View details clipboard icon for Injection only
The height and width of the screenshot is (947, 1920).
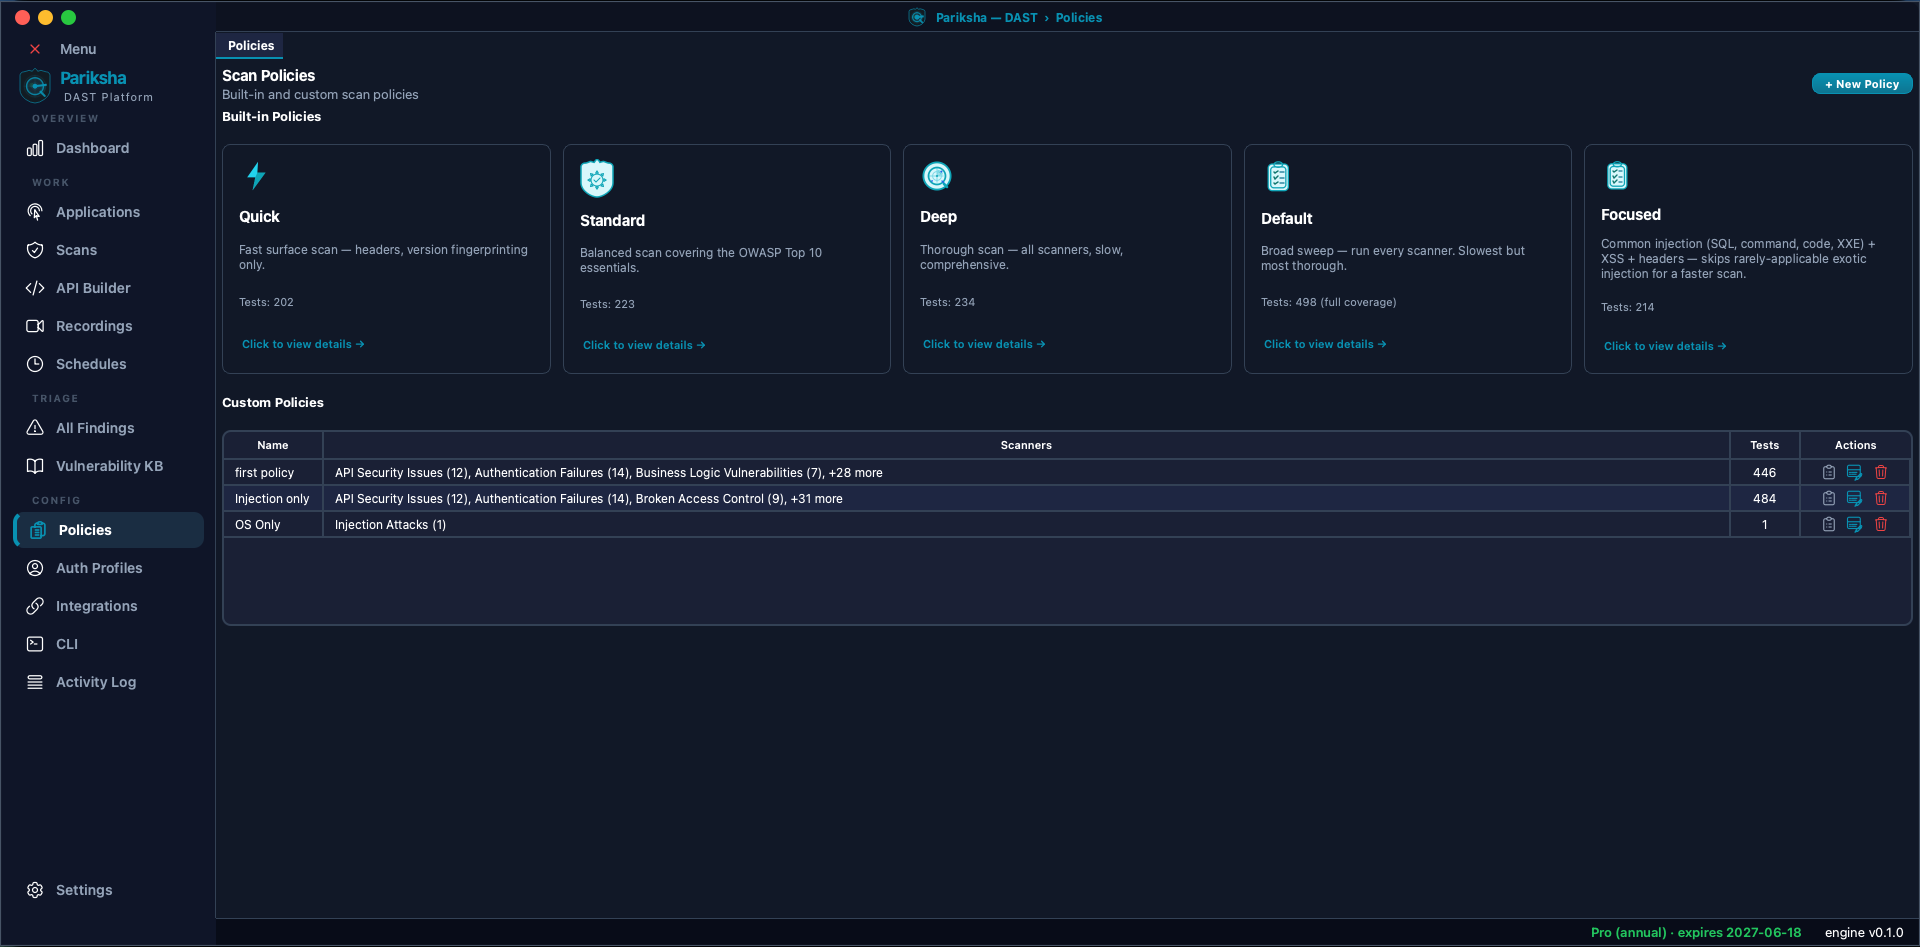point(1829,498)
